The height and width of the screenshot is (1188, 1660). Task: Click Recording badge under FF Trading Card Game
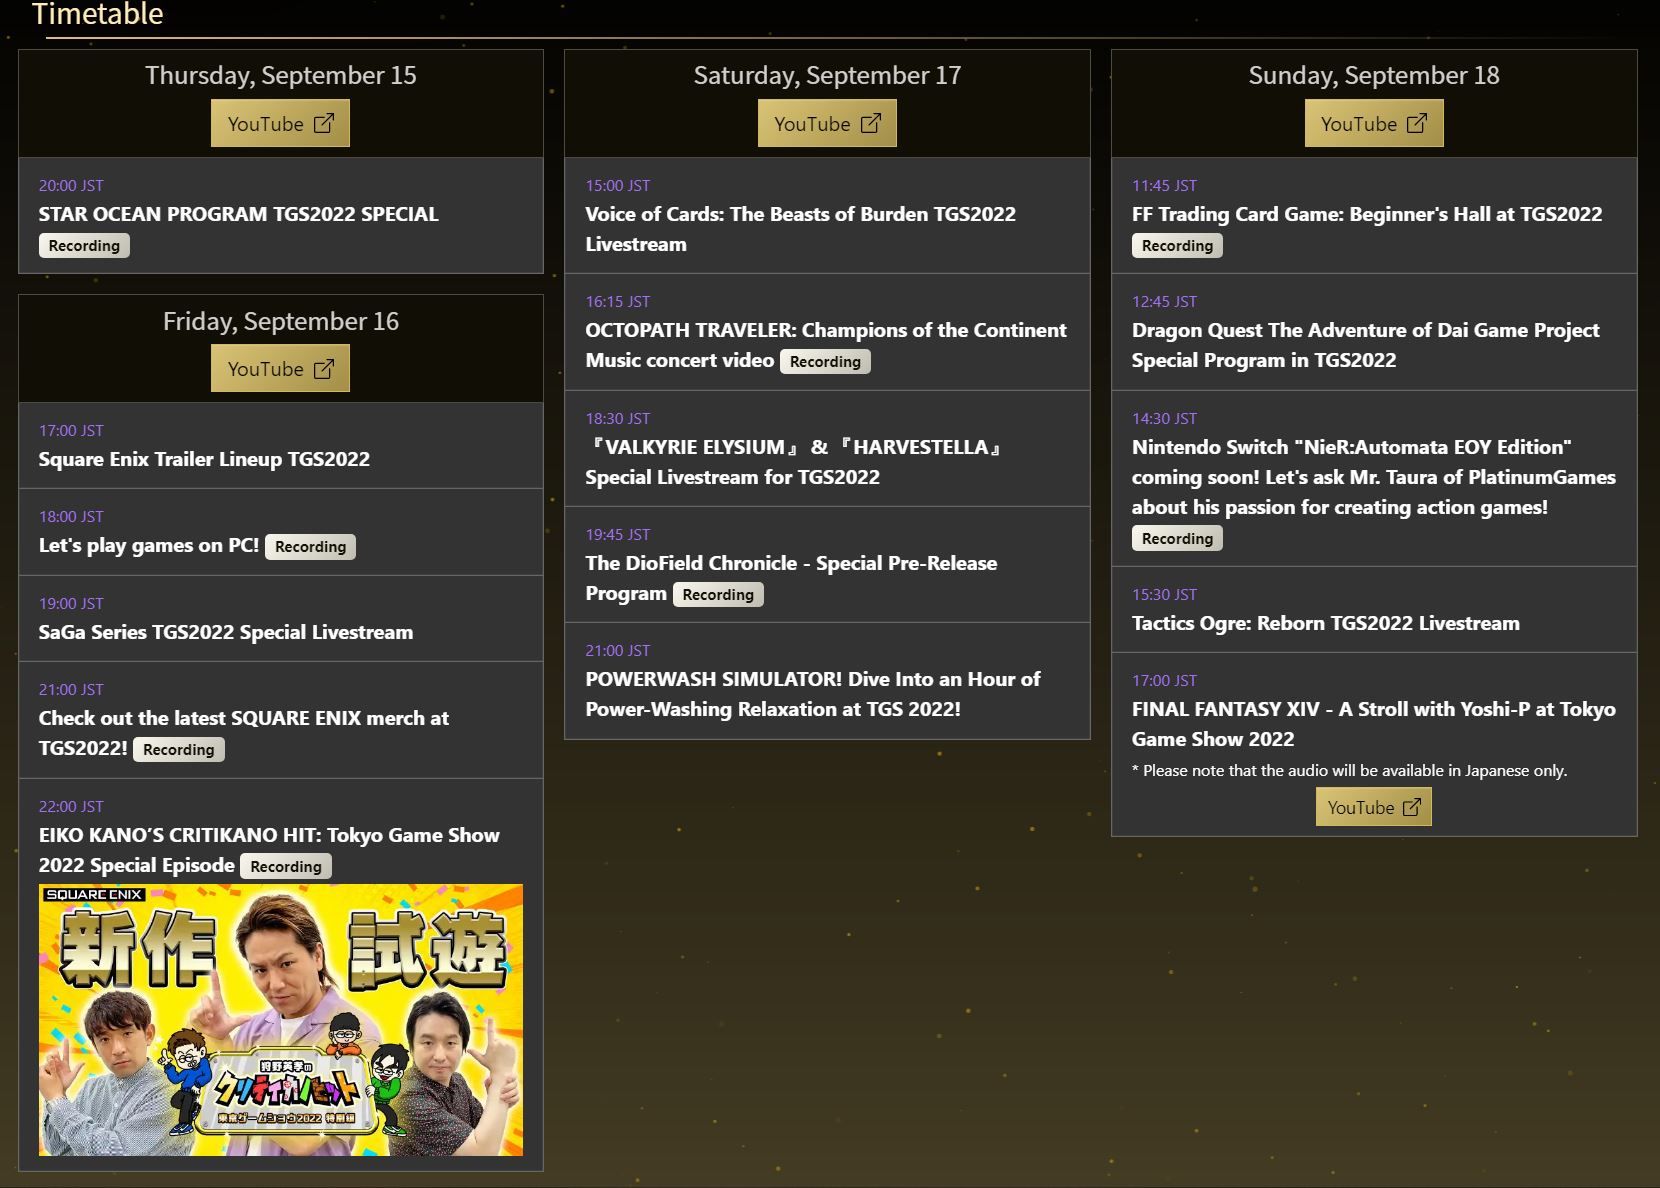pos(1177,246)
